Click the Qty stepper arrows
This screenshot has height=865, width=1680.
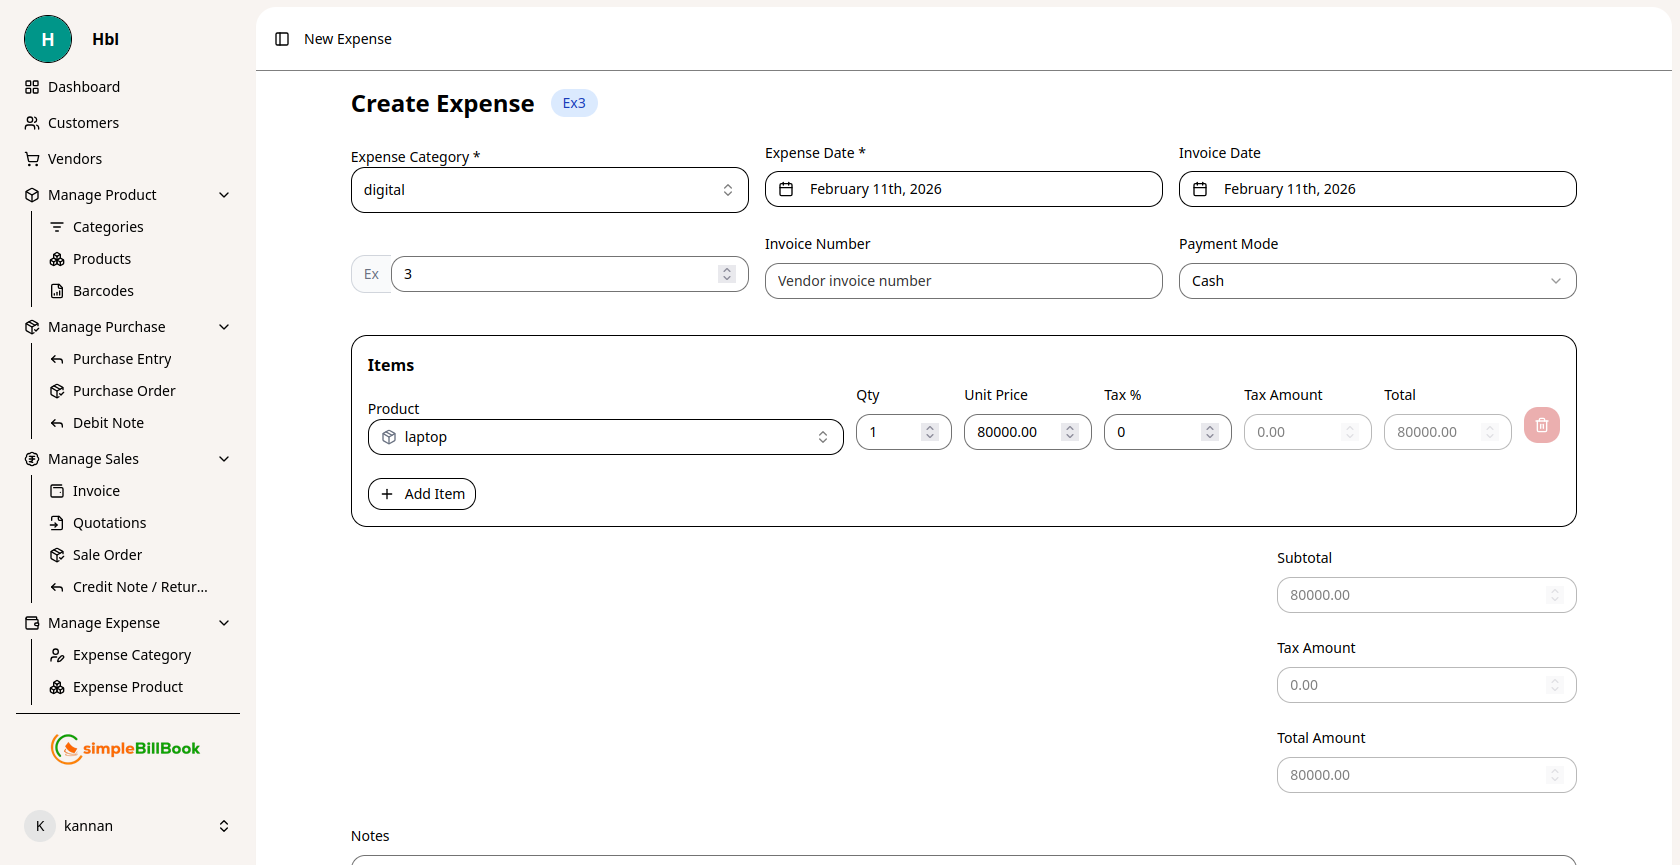[x=930, y=432]
